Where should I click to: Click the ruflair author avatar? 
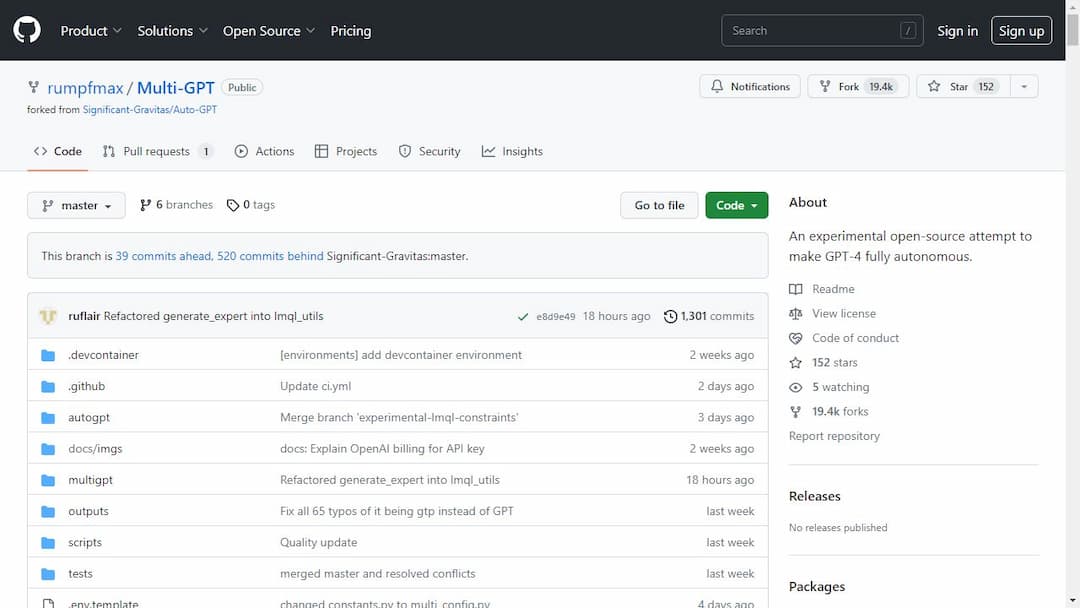(48, 316)
